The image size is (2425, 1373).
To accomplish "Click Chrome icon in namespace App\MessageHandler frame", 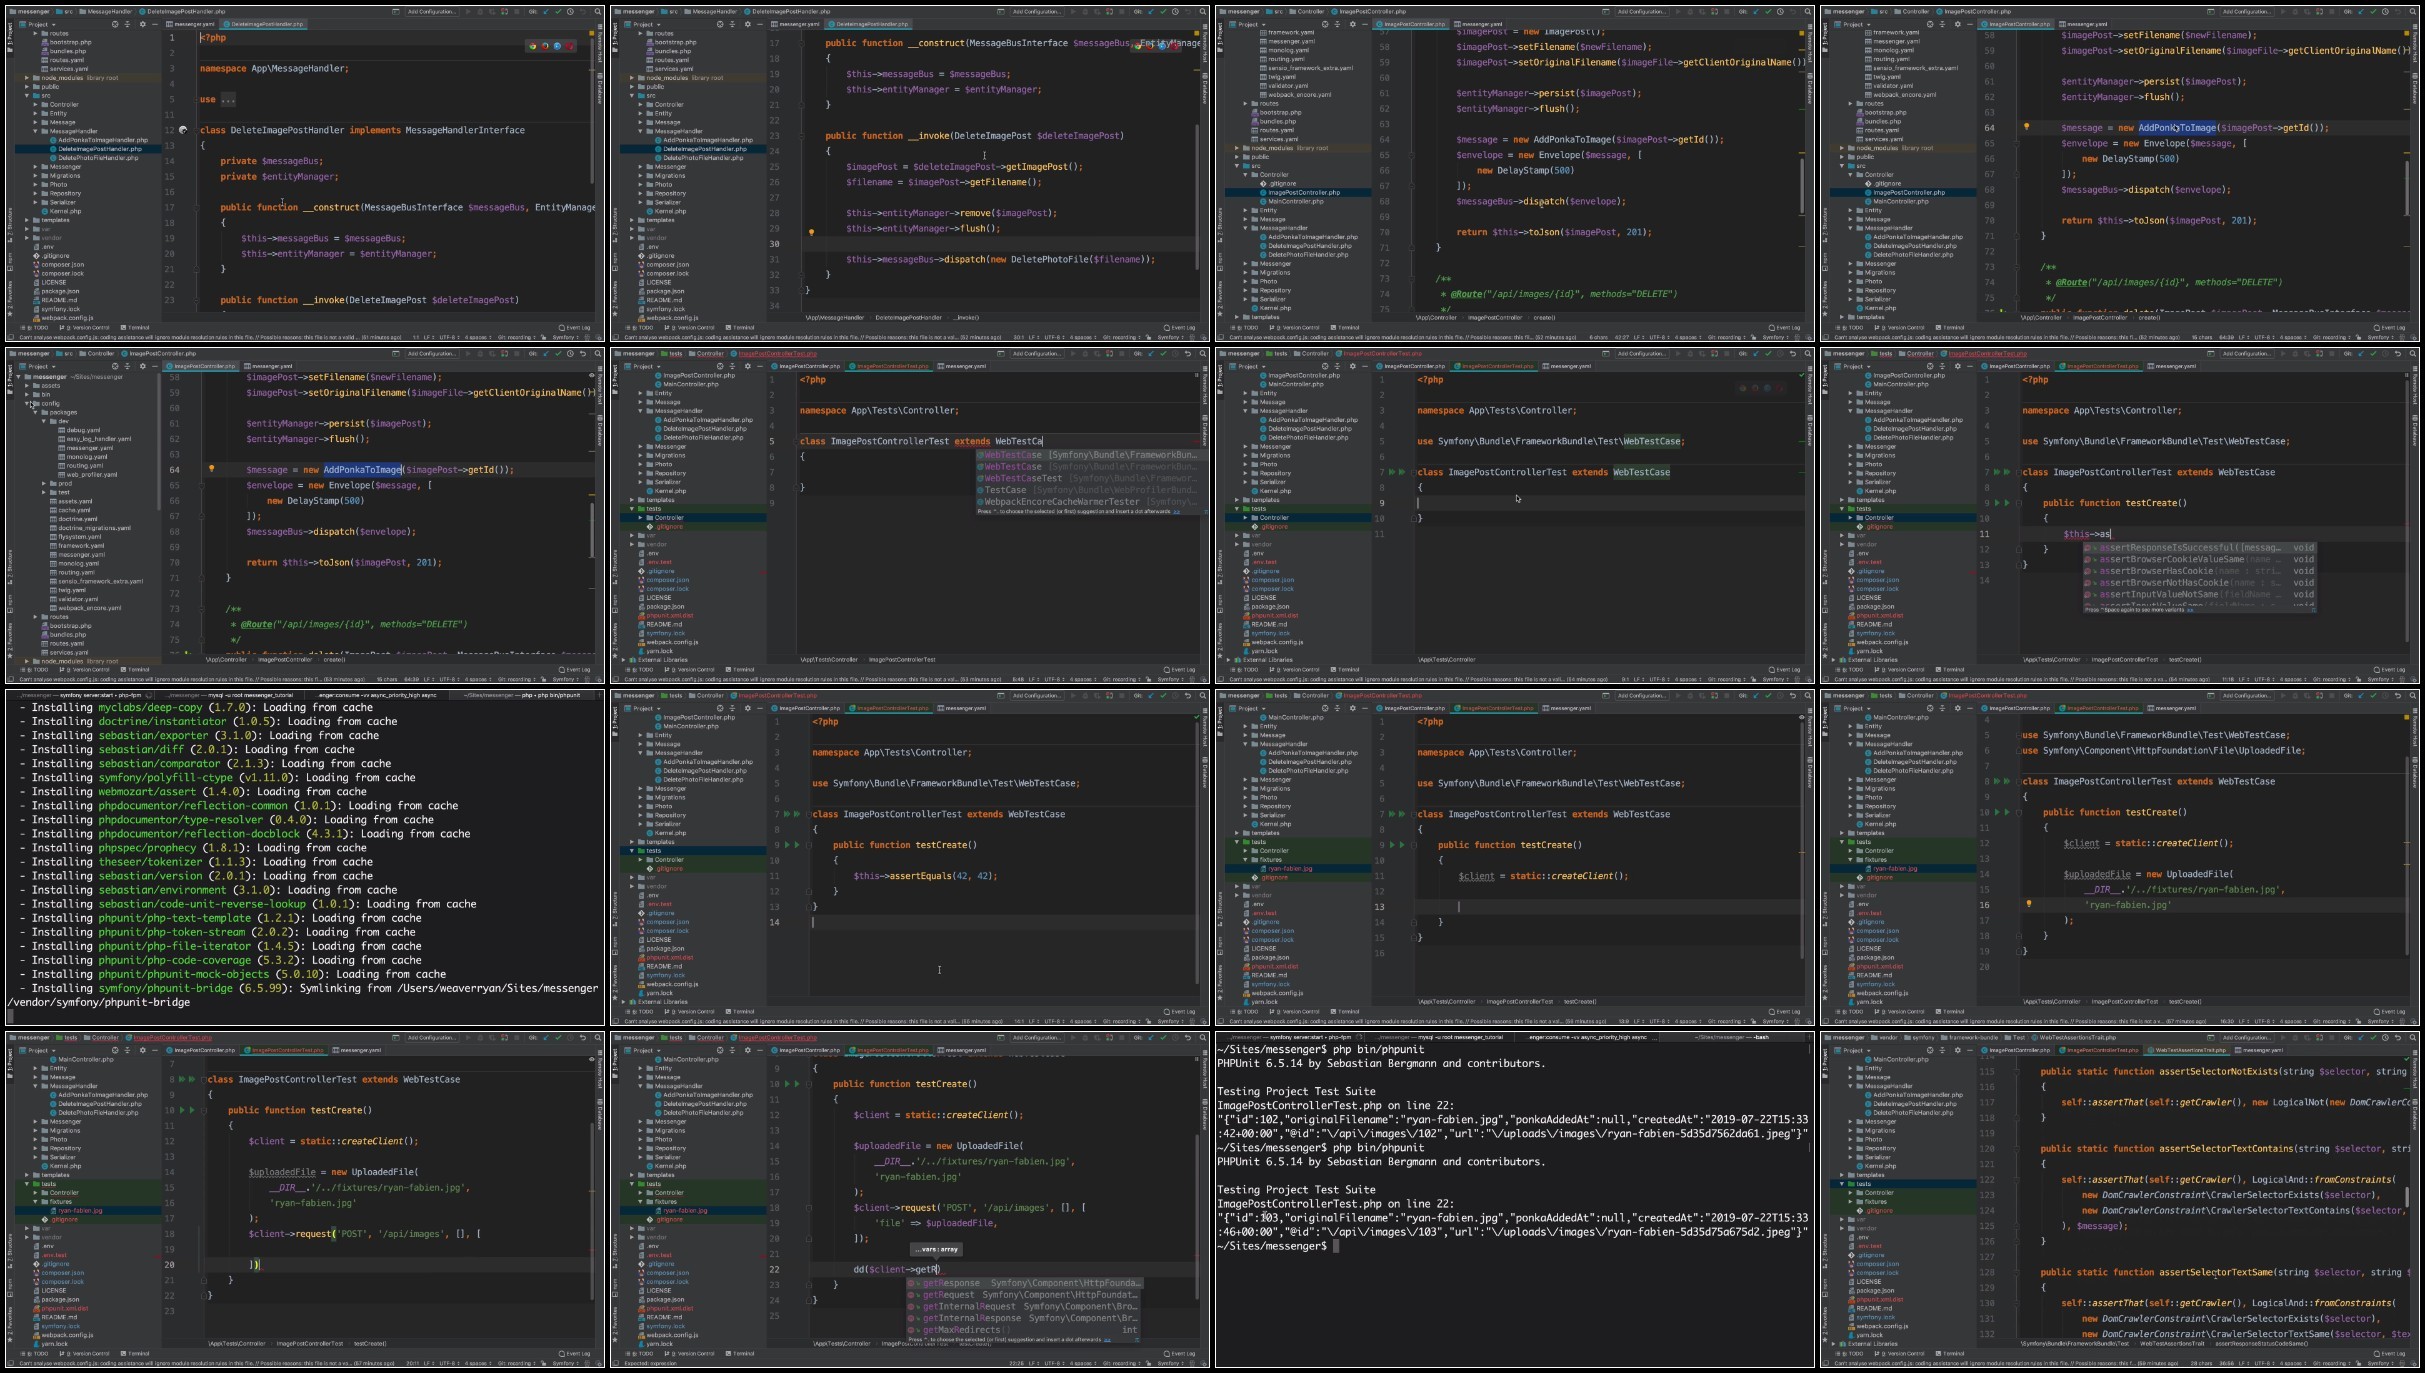I will pos(533,46).
